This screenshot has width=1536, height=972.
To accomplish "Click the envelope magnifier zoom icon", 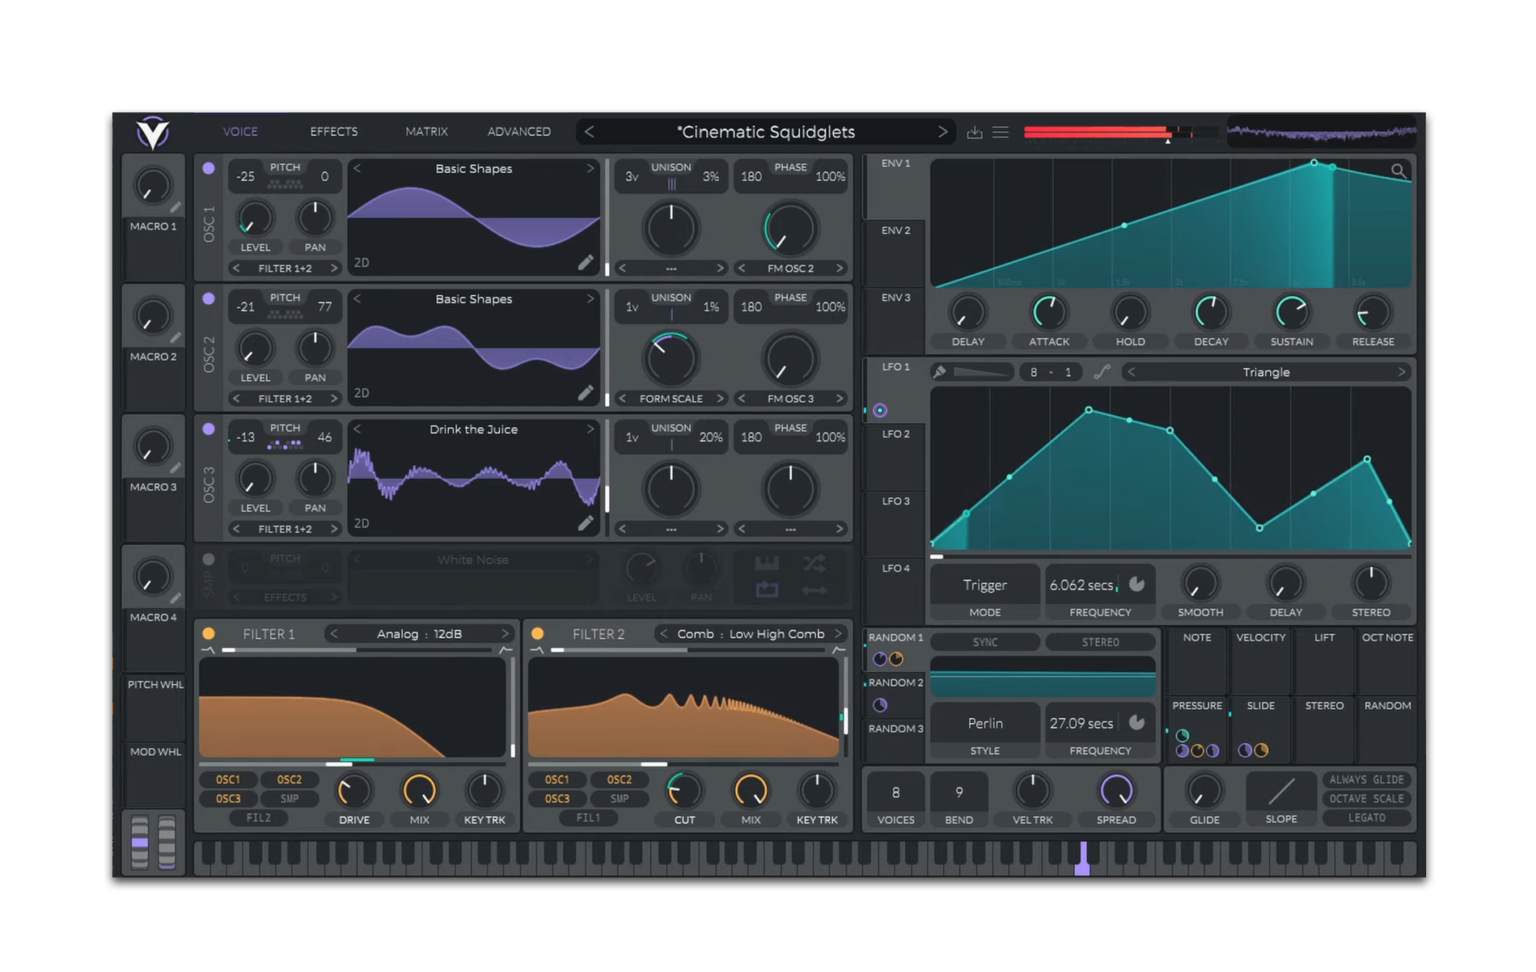I will [x=1398, y=171].
